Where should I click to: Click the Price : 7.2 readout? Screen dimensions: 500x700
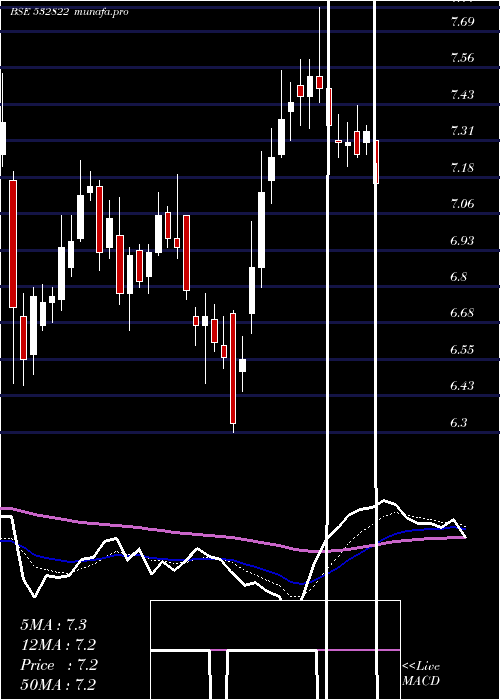tap(58, 665)
